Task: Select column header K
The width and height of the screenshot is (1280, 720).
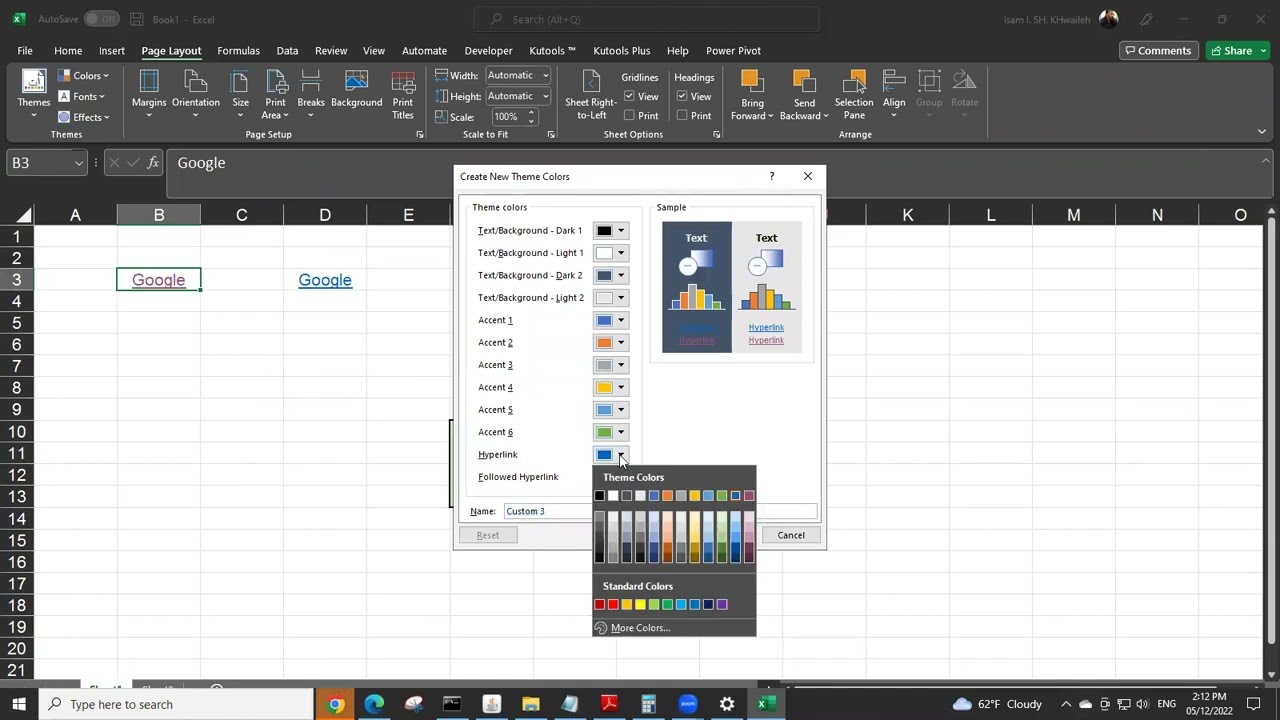Action: coord(907,215)
